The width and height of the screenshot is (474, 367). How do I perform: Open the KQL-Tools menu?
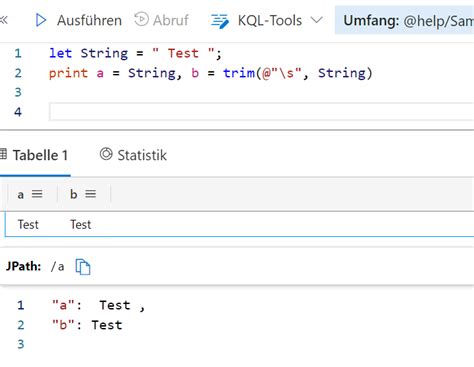[267, 20]
